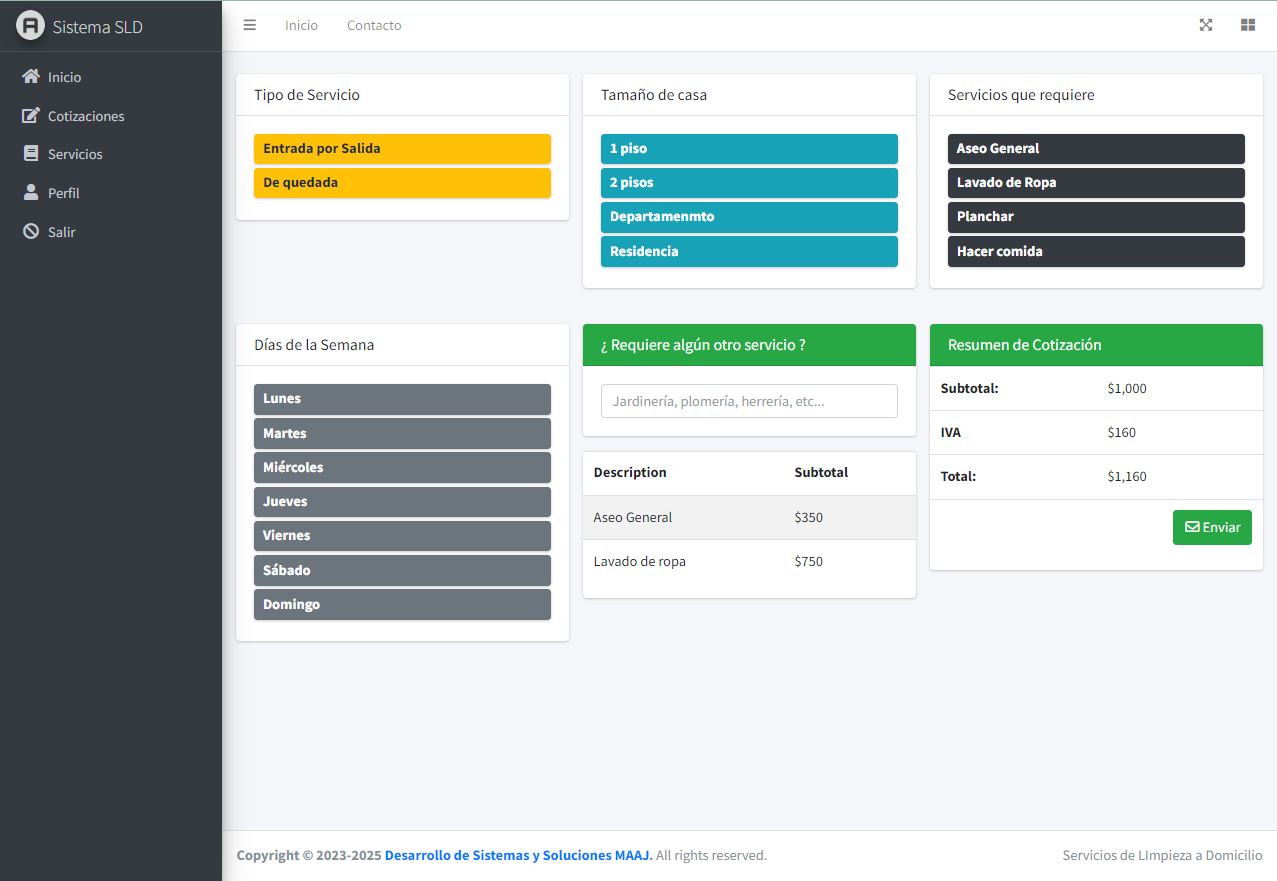1277x881 pixels.
Task: Click the Cotizaciones edit icon in sidebar
Action: pyautogui.click(x=31, y=116)
